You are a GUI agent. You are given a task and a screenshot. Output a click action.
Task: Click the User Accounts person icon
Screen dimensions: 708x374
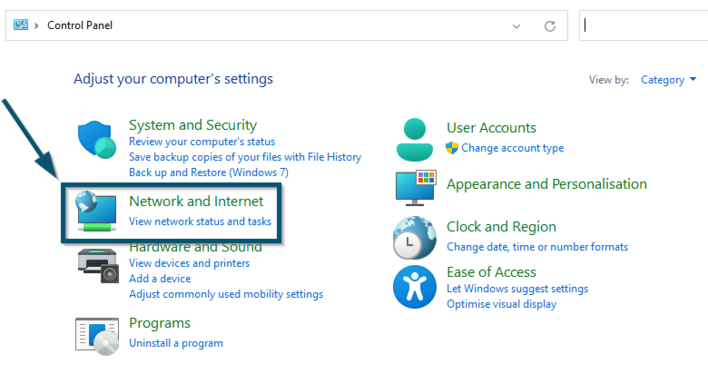(415, 140)
